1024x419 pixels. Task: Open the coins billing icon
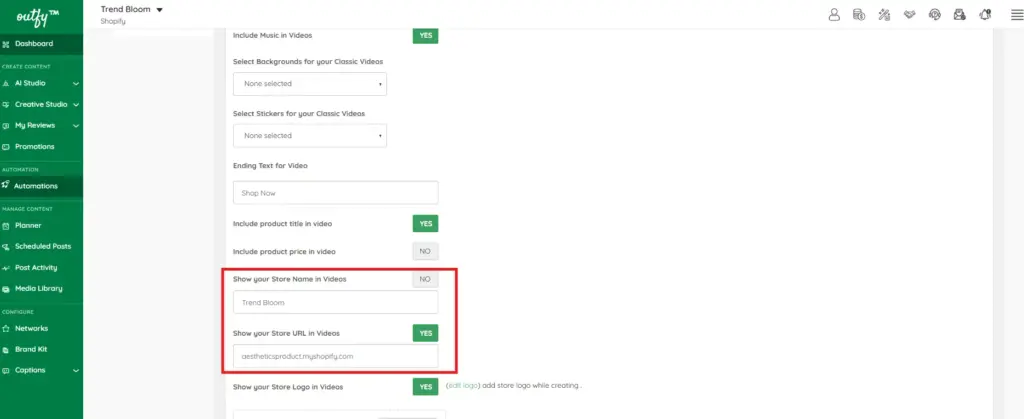coord(859,14)
